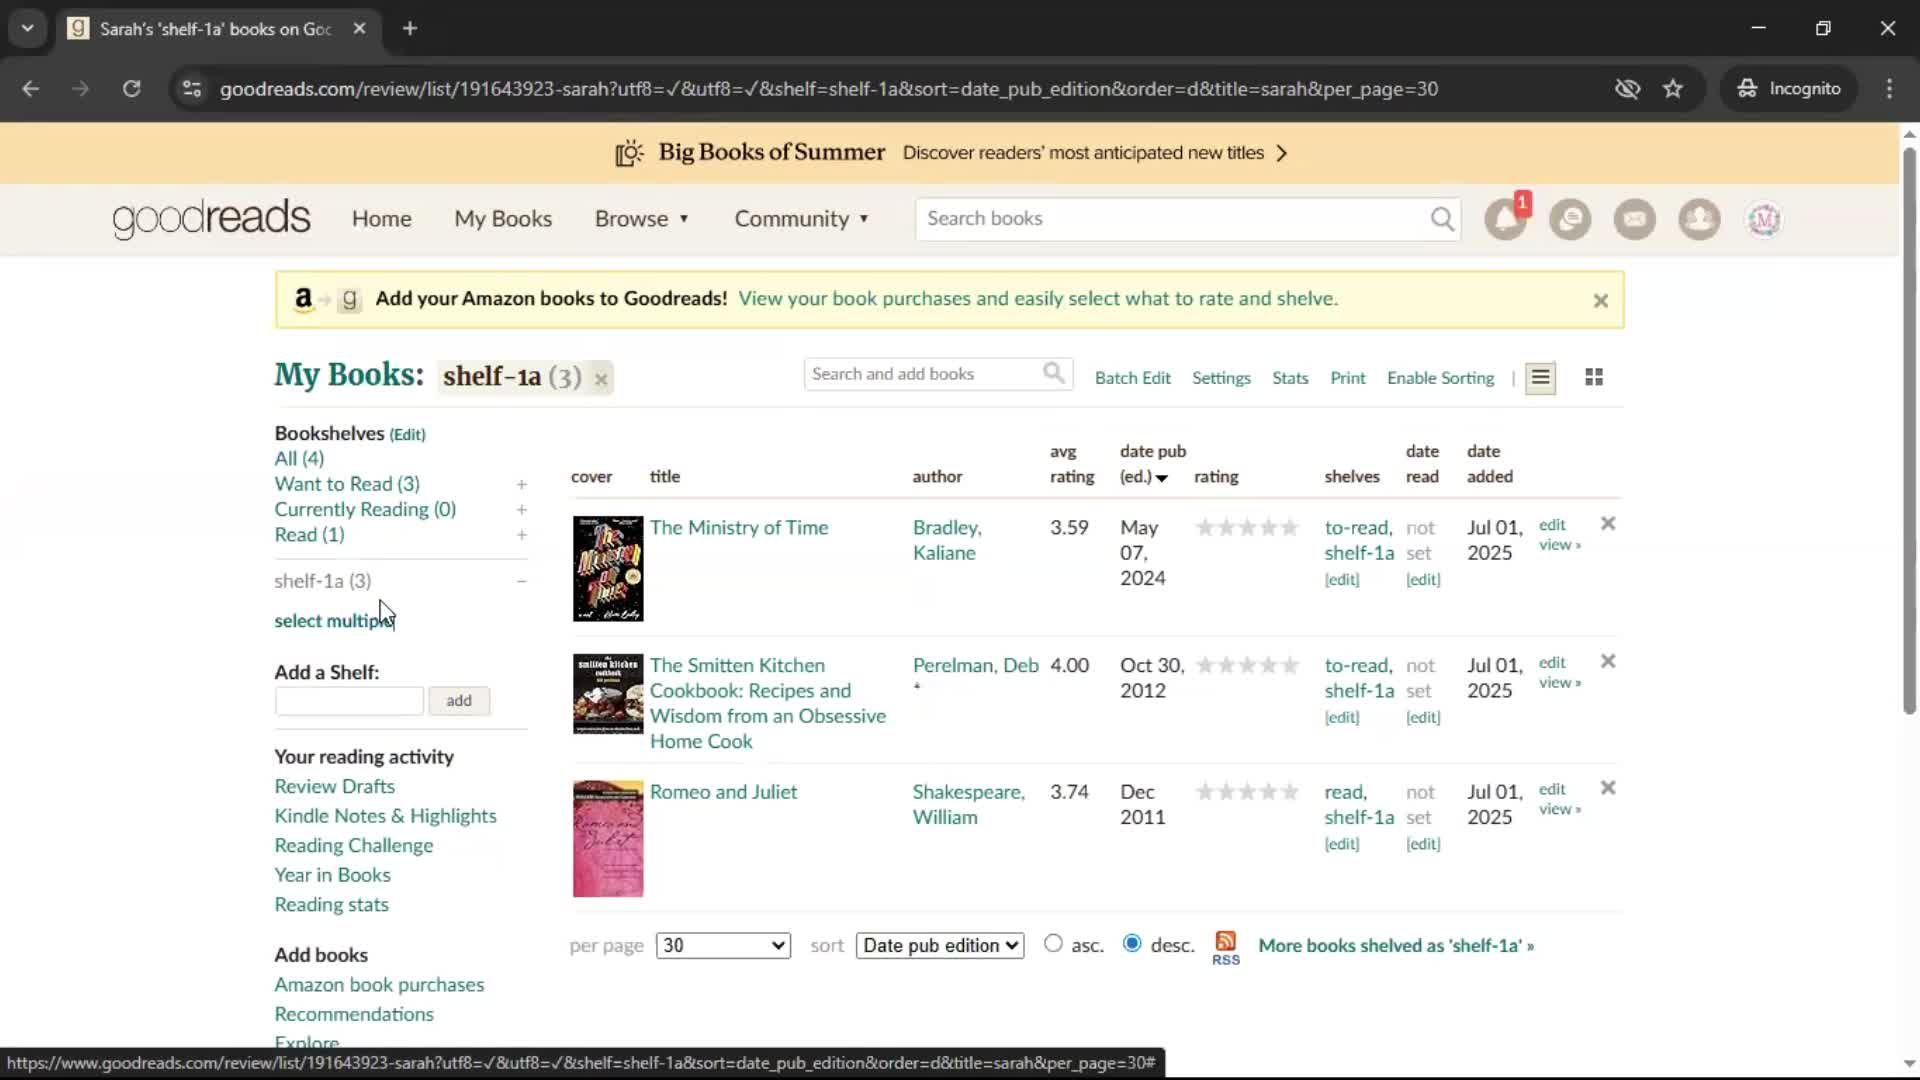1920x1080 pixels.
Task: Rate Smitten Kitchen Cookbook three stars
Action: pos(1248,665)
